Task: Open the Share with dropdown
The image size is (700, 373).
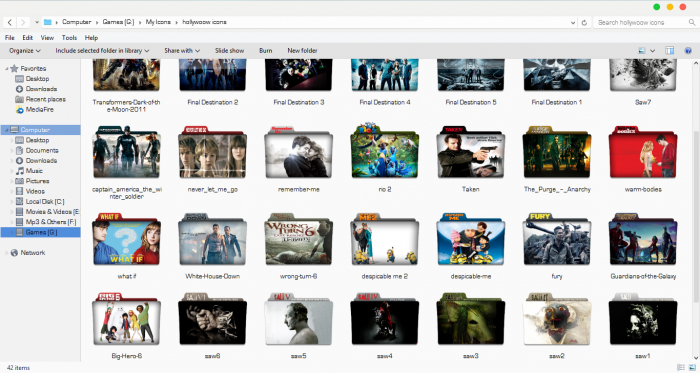Action: point(182,50)
